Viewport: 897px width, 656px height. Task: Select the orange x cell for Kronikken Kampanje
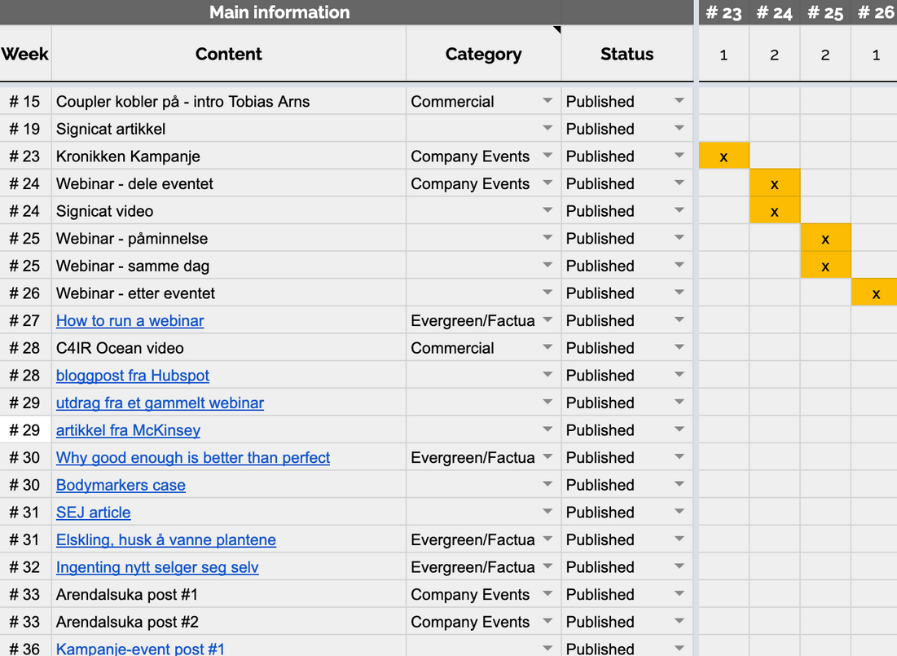point(724,157)
